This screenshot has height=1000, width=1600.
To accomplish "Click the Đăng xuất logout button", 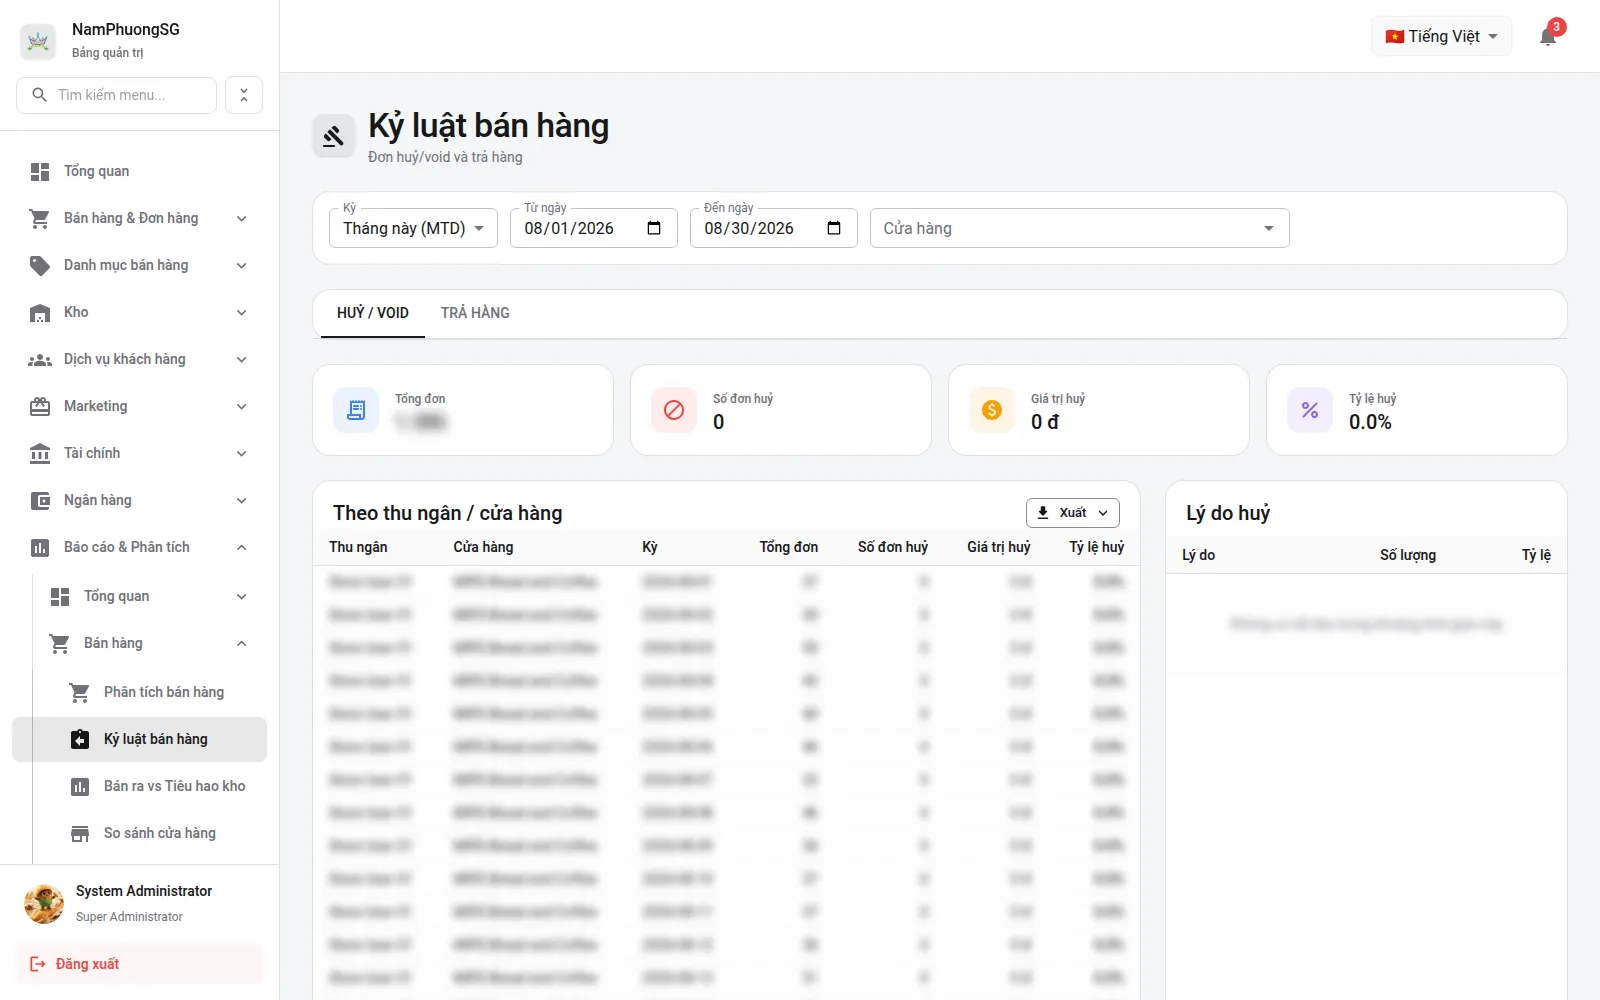I will pyautogui.click(x=139, y=964).
